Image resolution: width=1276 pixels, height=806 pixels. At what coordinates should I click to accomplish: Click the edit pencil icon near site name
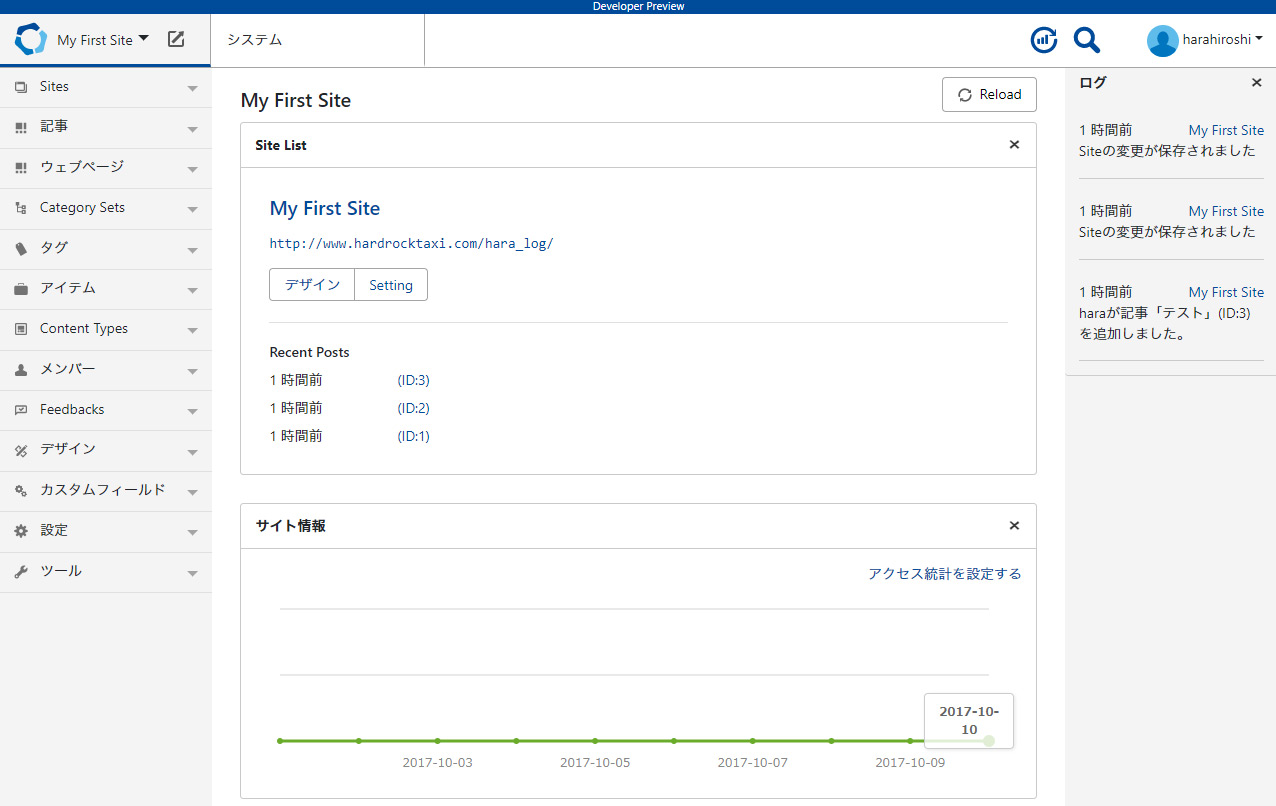click(176, 39)
